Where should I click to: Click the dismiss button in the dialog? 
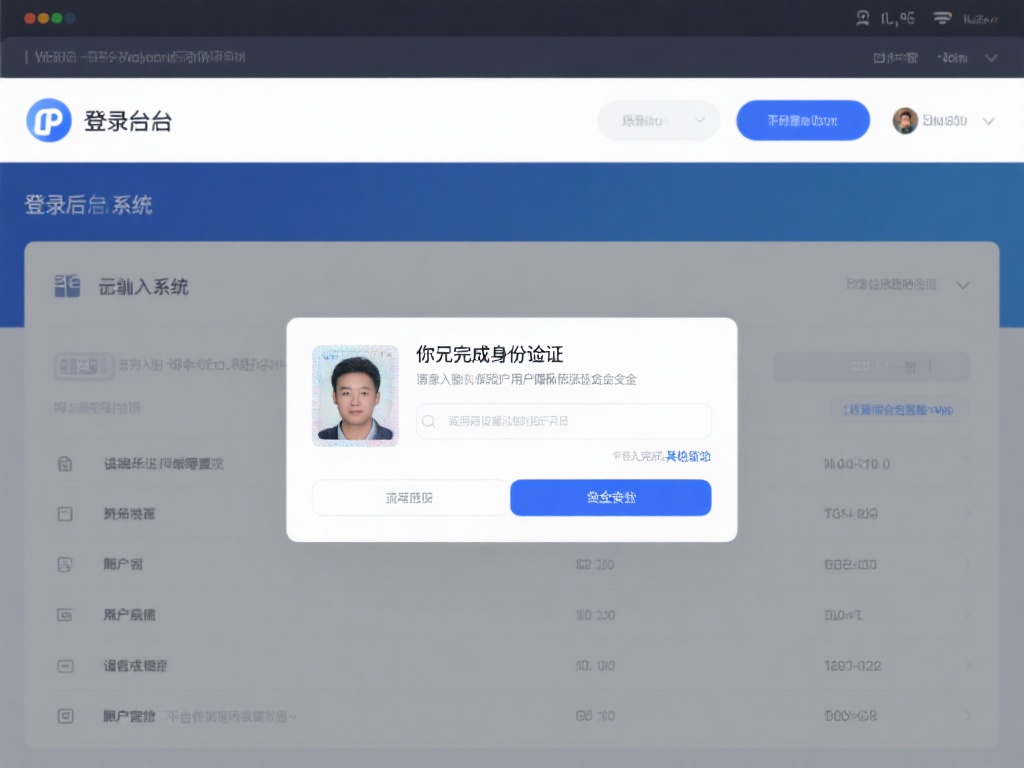(x=410, y=497)
